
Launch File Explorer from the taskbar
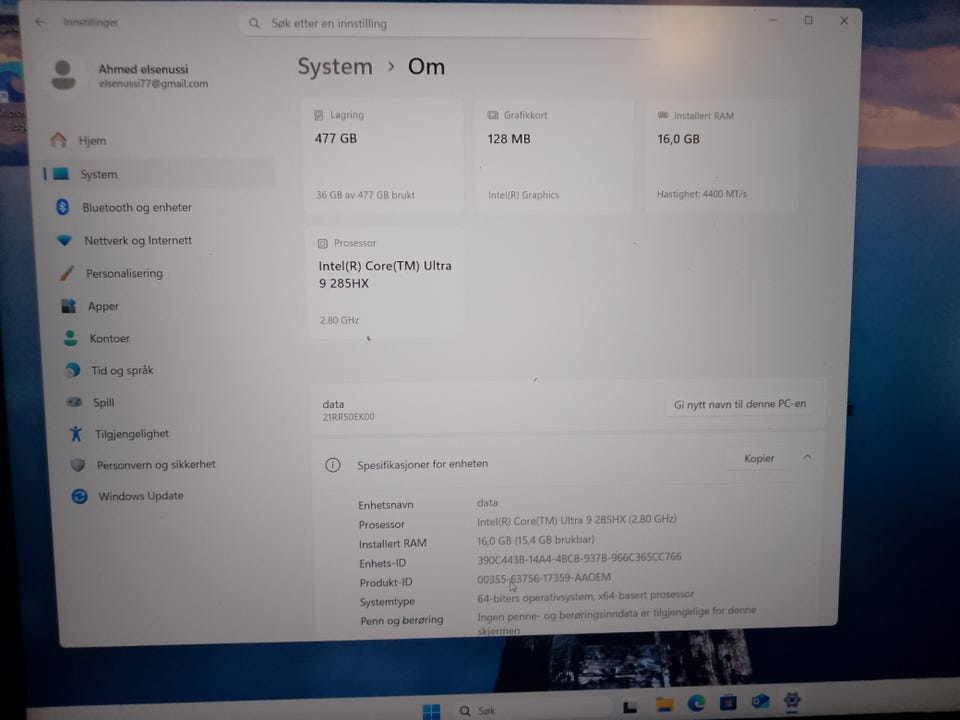coord(664,705)
